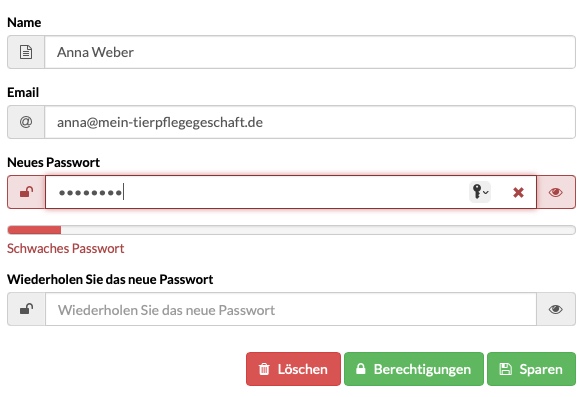This screenshot has width=586, height=397.
Task: Focus the Name field containing Anna Weber
Action: click(310, 52)
